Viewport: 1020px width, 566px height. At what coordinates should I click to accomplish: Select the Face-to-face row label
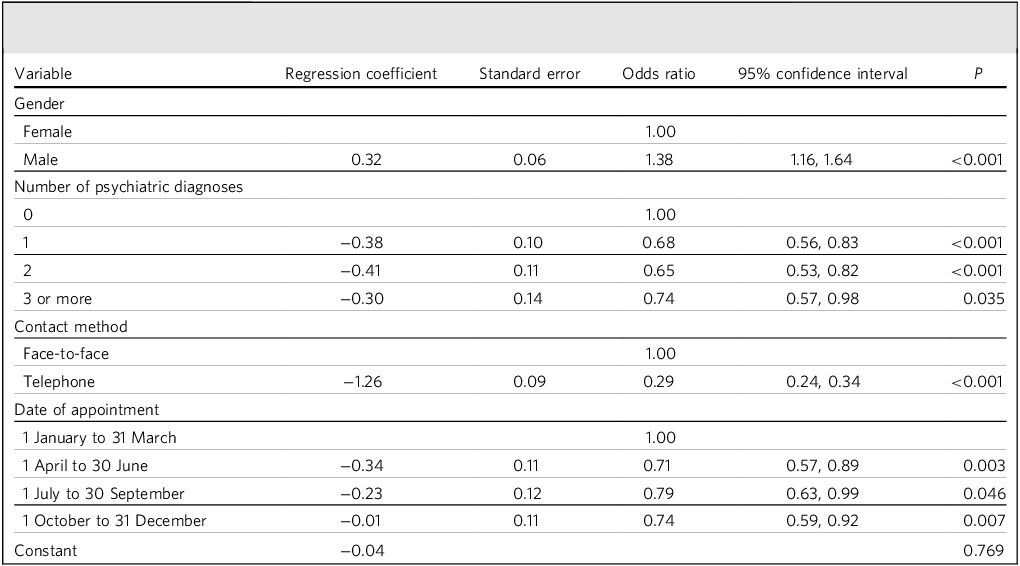coord(66,354)
